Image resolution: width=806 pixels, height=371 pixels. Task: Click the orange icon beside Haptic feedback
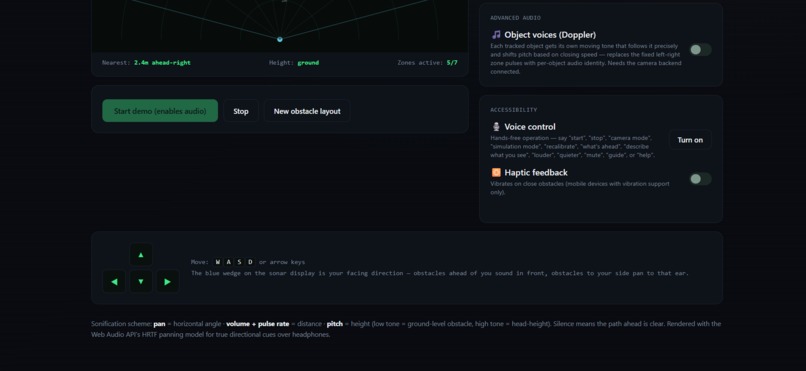(x=496, y=173)
